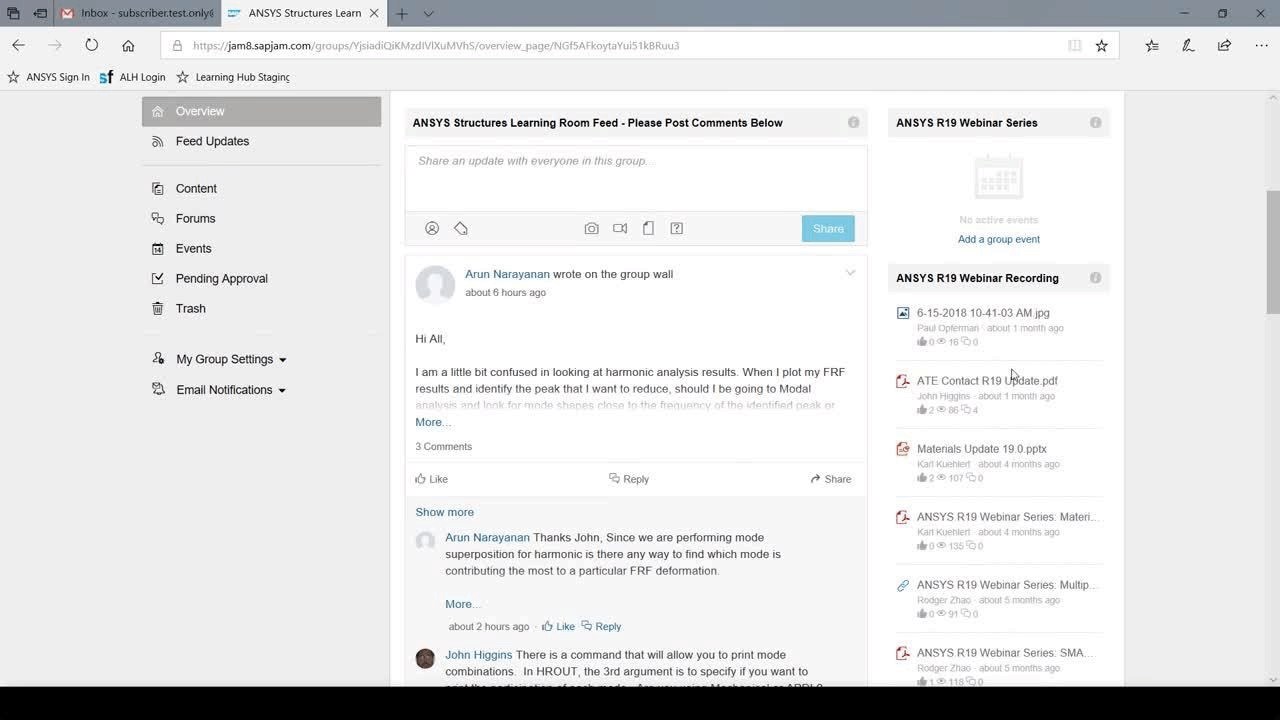Click Arun Narayanan's avatar on wall post

(435, 285)
